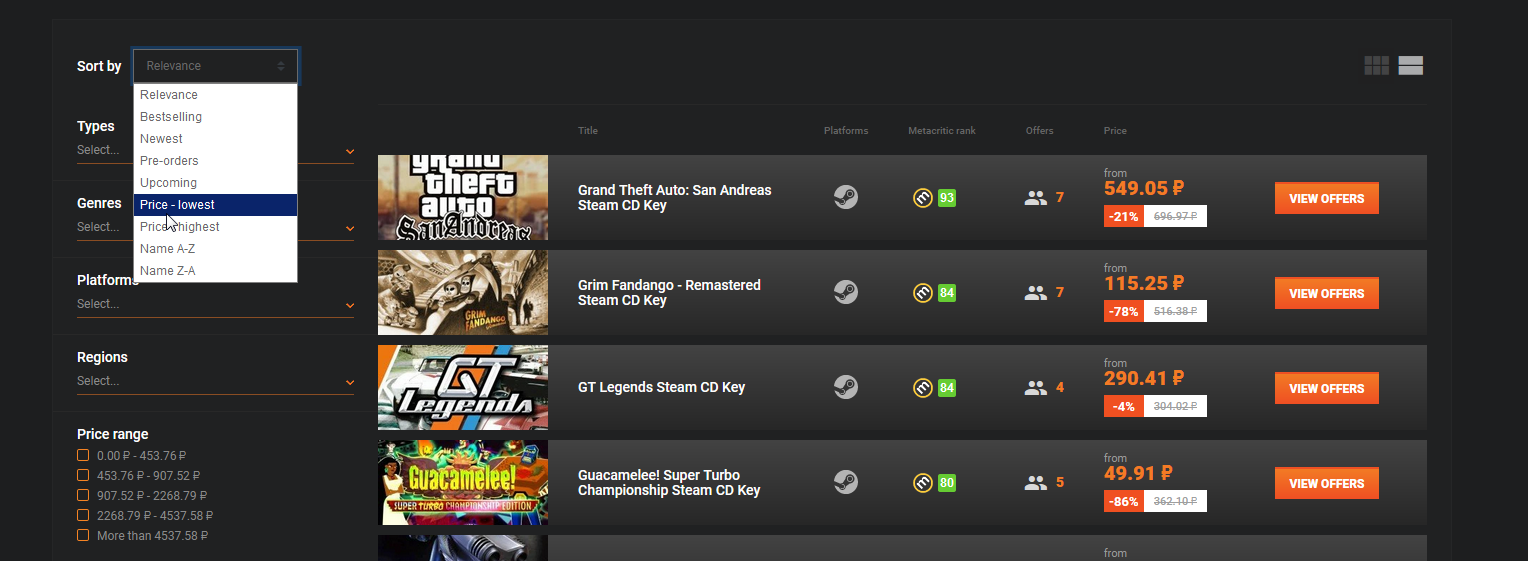Check the 2268.79 ₽ - 4537.58 ₽ price range
The image size is (1528, 561).
[83, 516]
